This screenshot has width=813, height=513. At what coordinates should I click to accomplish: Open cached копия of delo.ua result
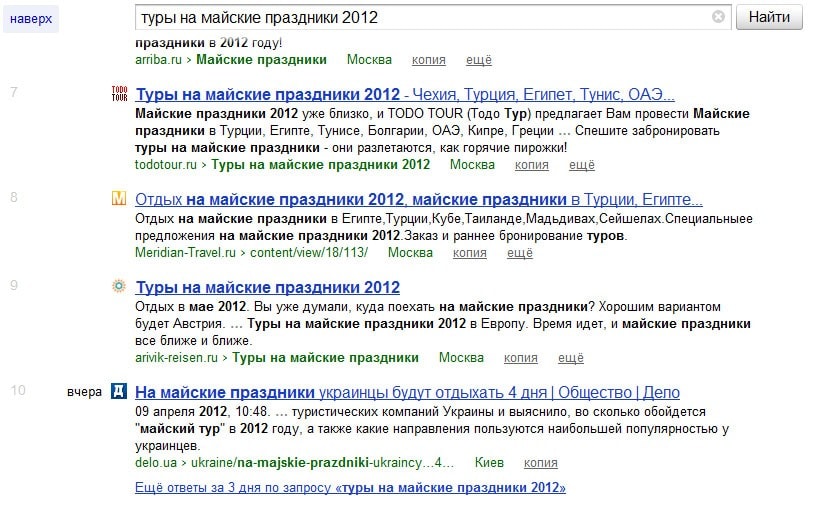point(541,463)
